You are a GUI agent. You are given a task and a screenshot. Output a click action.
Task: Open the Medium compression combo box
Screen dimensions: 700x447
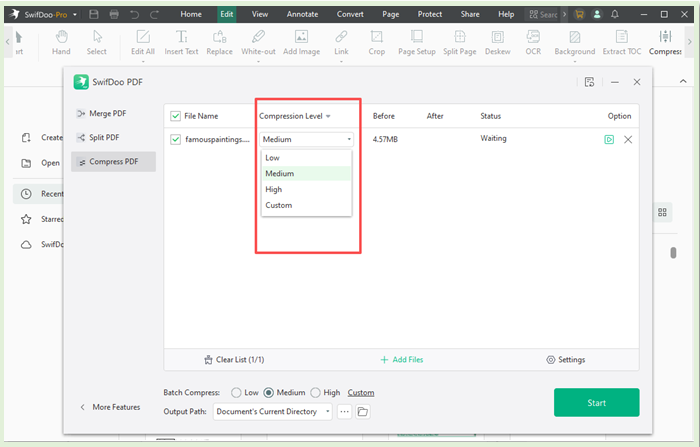(306, 139)
